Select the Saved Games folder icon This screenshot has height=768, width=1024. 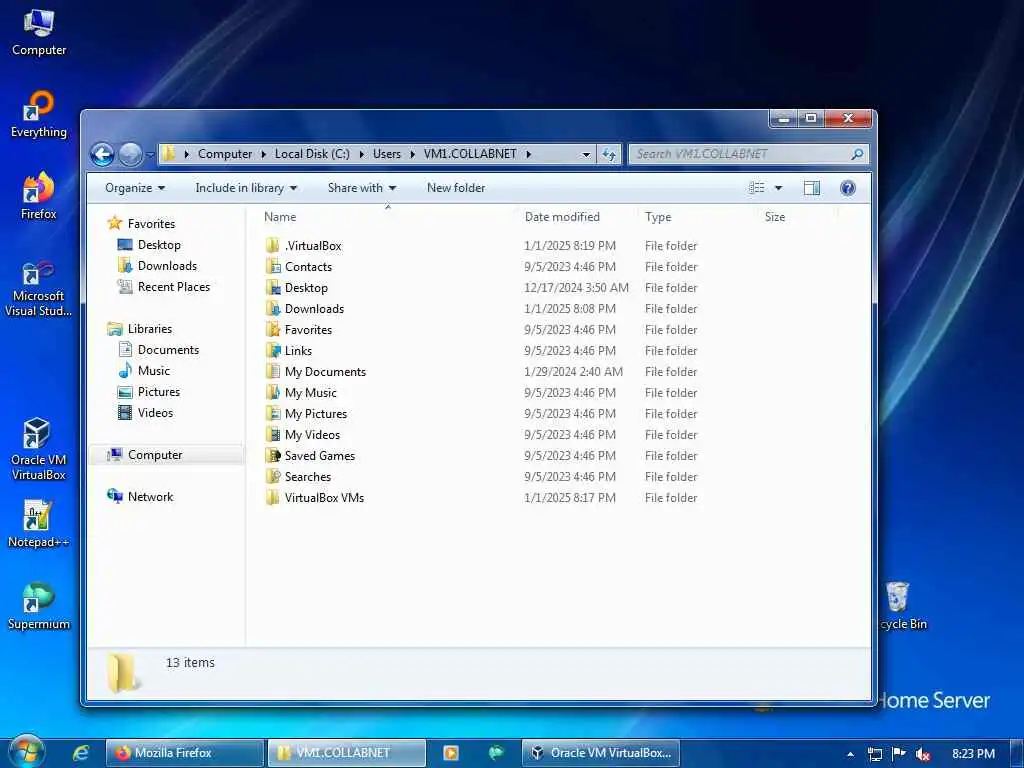coord(273,455)
